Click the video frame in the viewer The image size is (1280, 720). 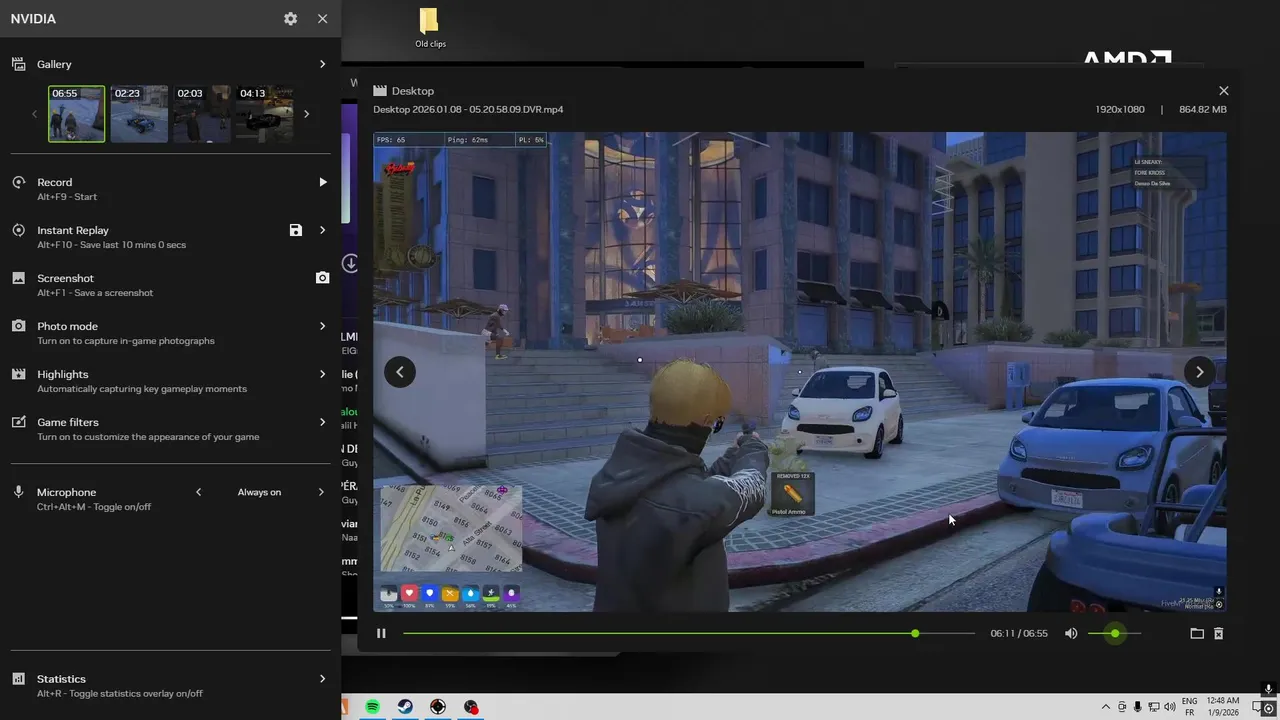pos(800,372)
